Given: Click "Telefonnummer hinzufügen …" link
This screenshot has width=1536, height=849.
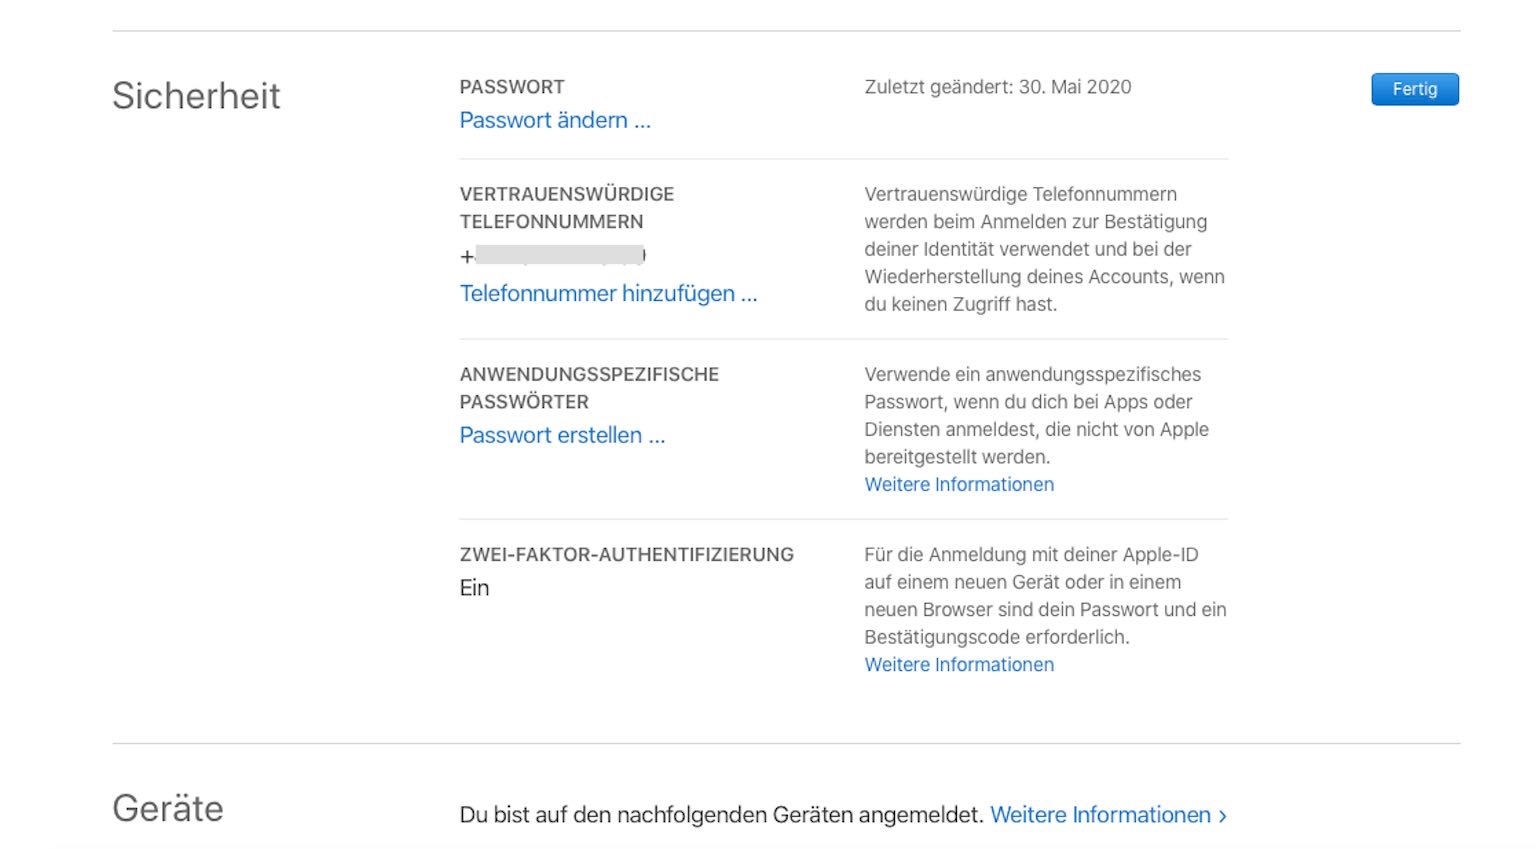Looking at the screenshot, I should pos(608,294).
